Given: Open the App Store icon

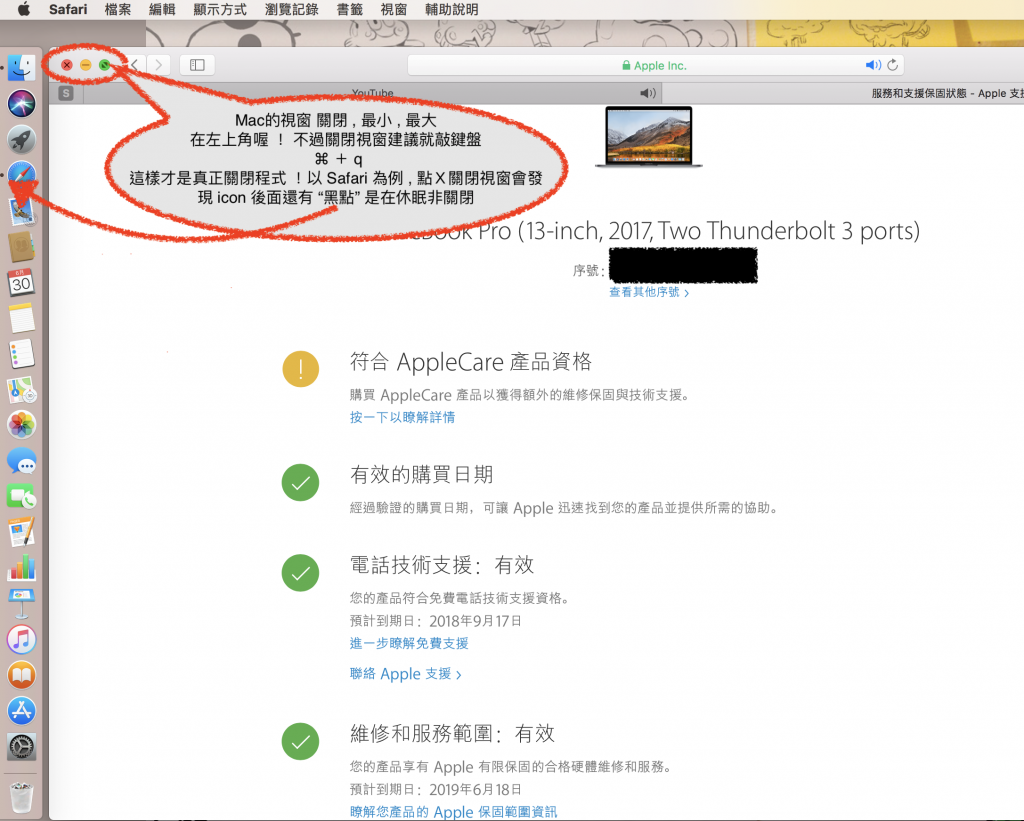Looking at the screenshot, I should [22, 711].
